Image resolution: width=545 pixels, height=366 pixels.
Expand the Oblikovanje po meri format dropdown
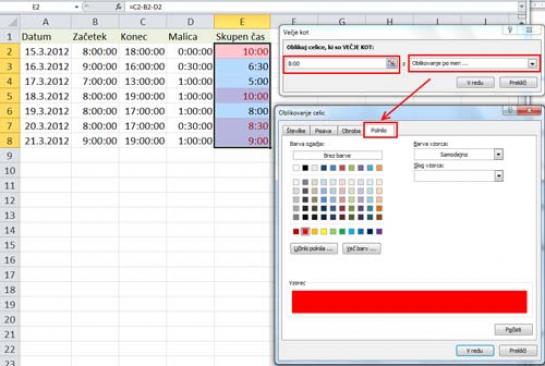point(532,64)
